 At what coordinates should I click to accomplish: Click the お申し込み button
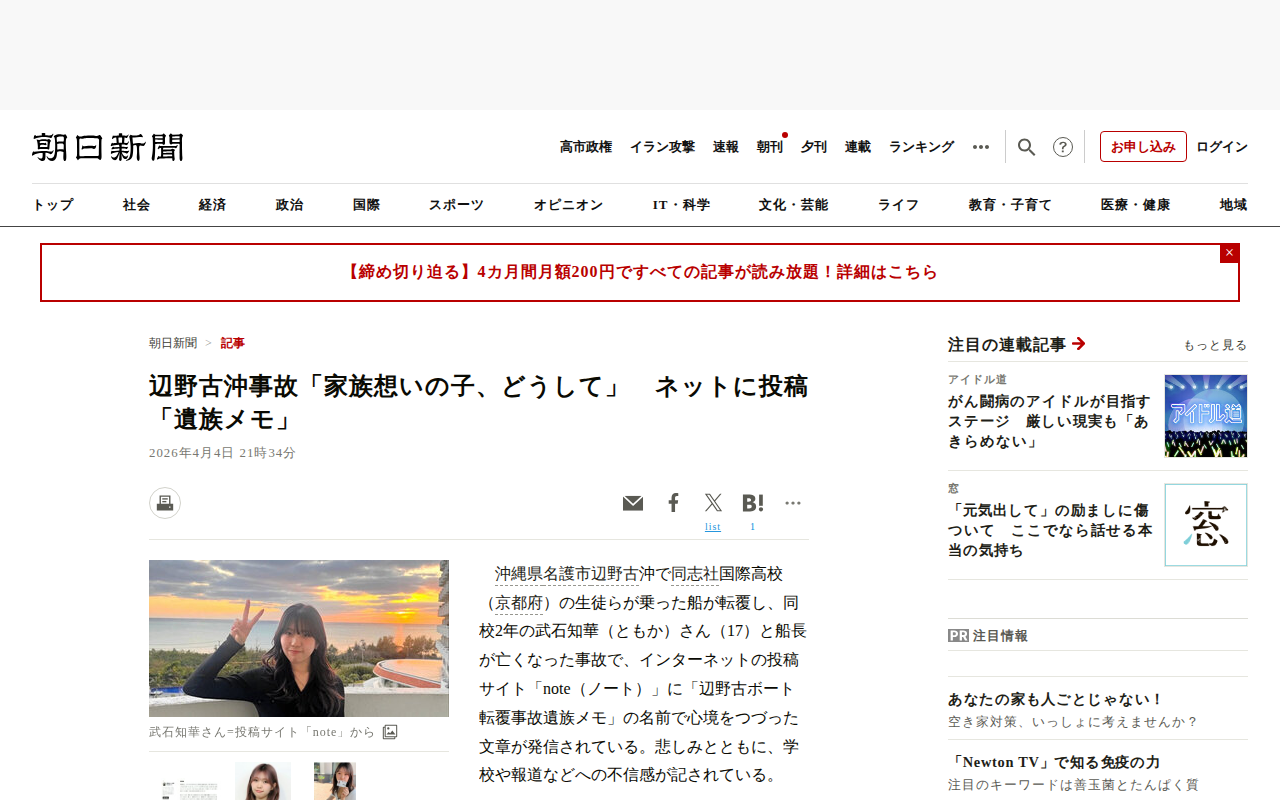(x=1143, y=147)
